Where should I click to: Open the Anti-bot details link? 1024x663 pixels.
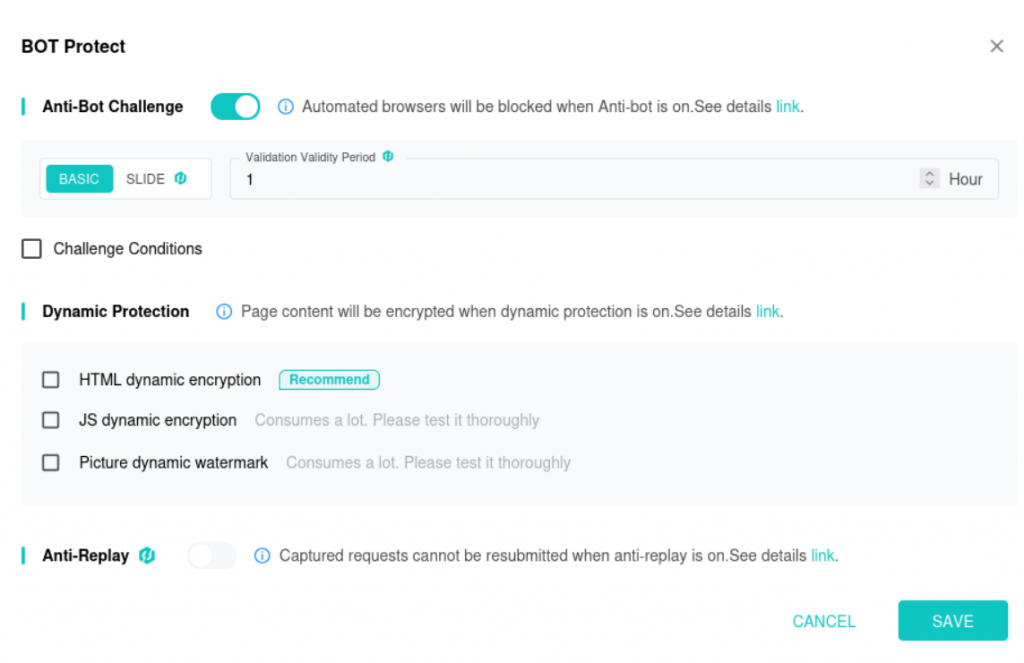coord(788,106)
